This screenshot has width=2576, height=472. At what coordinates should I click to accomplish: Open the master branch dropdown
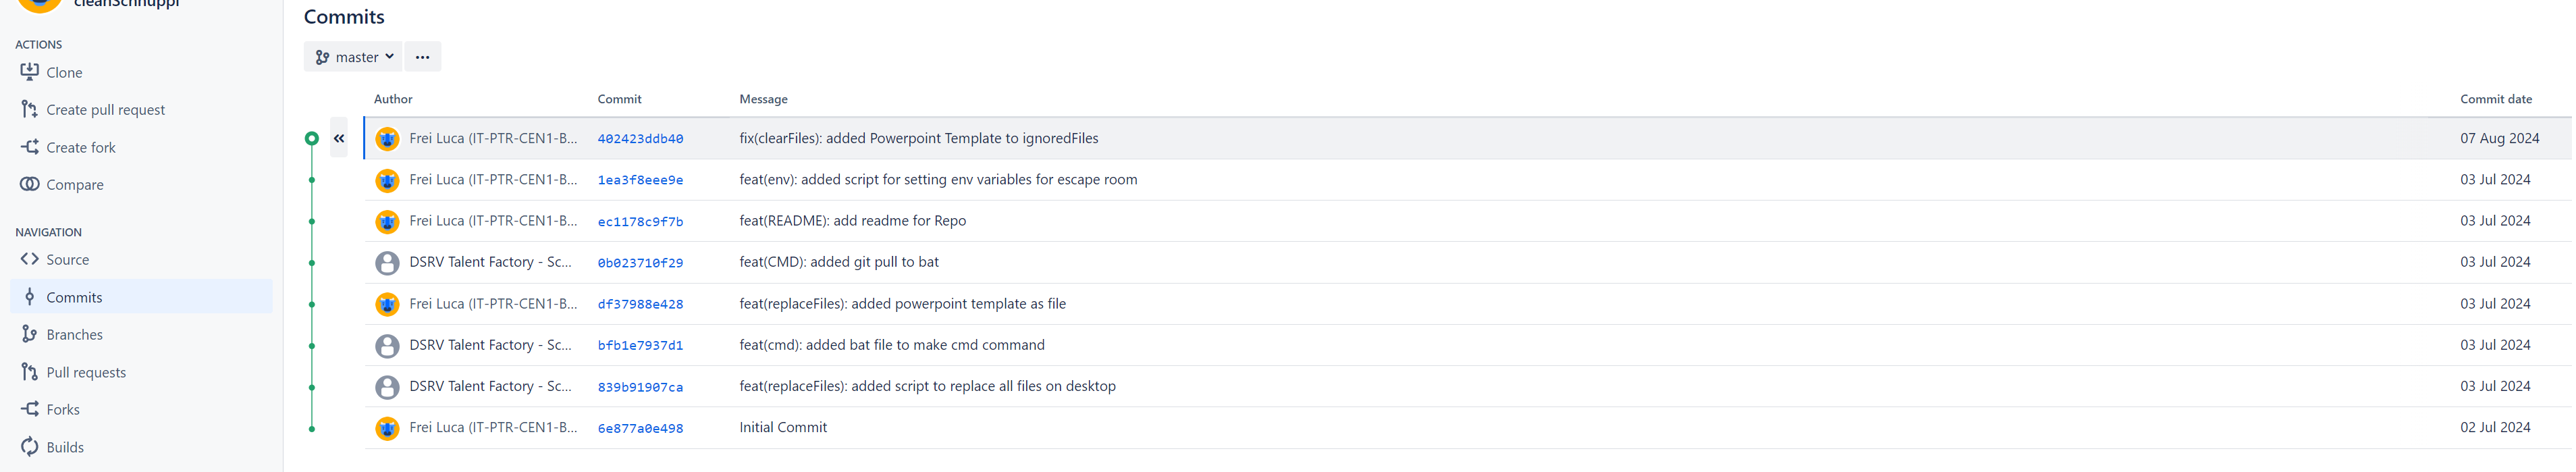click(x=353, y=57)
